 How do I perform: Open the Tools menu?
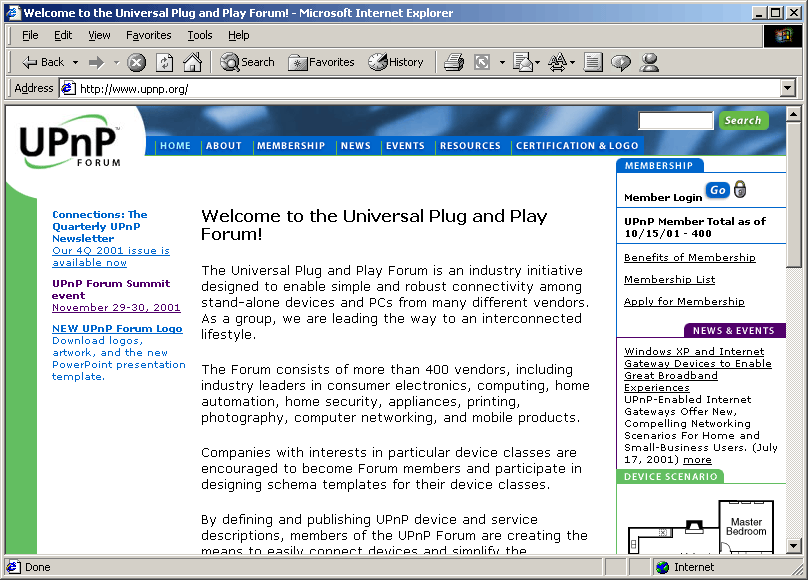tap(200, 35)
